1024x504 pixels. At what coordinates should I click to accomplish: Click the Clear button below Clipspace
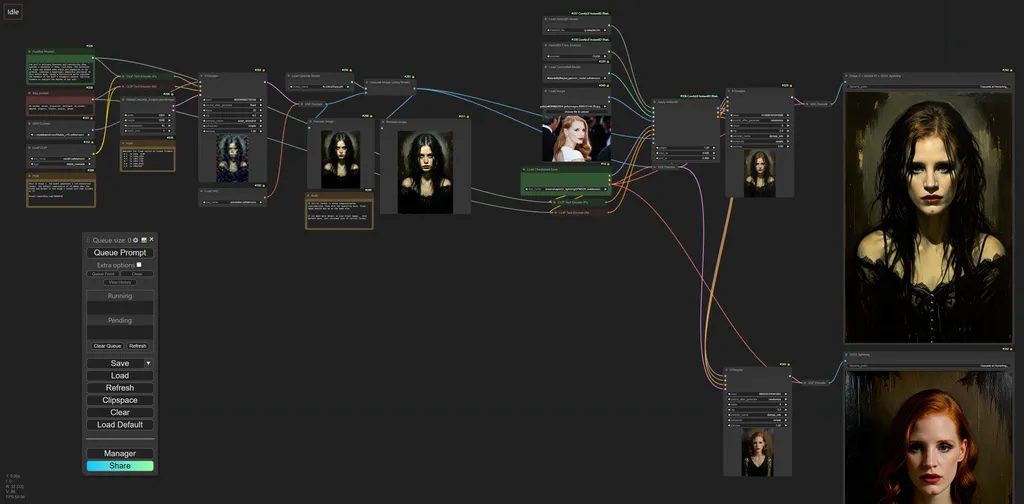[120, 412]
